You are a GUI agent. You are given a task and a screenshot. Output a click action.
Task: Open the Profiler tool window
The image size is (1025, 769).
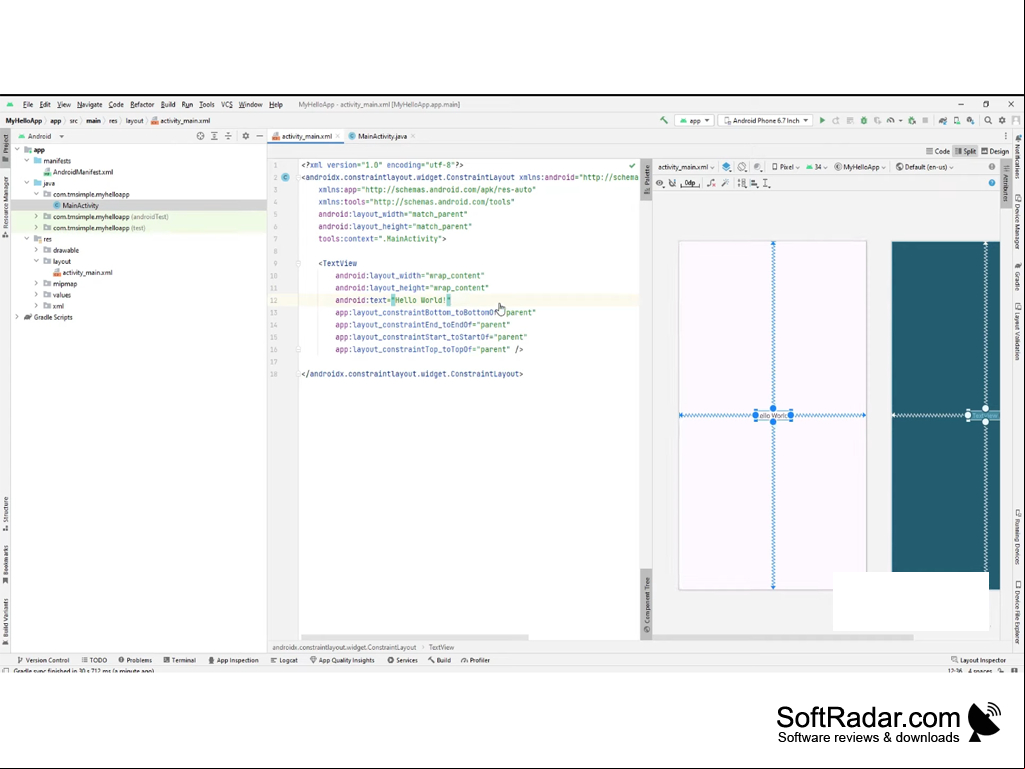click(475, 660)
